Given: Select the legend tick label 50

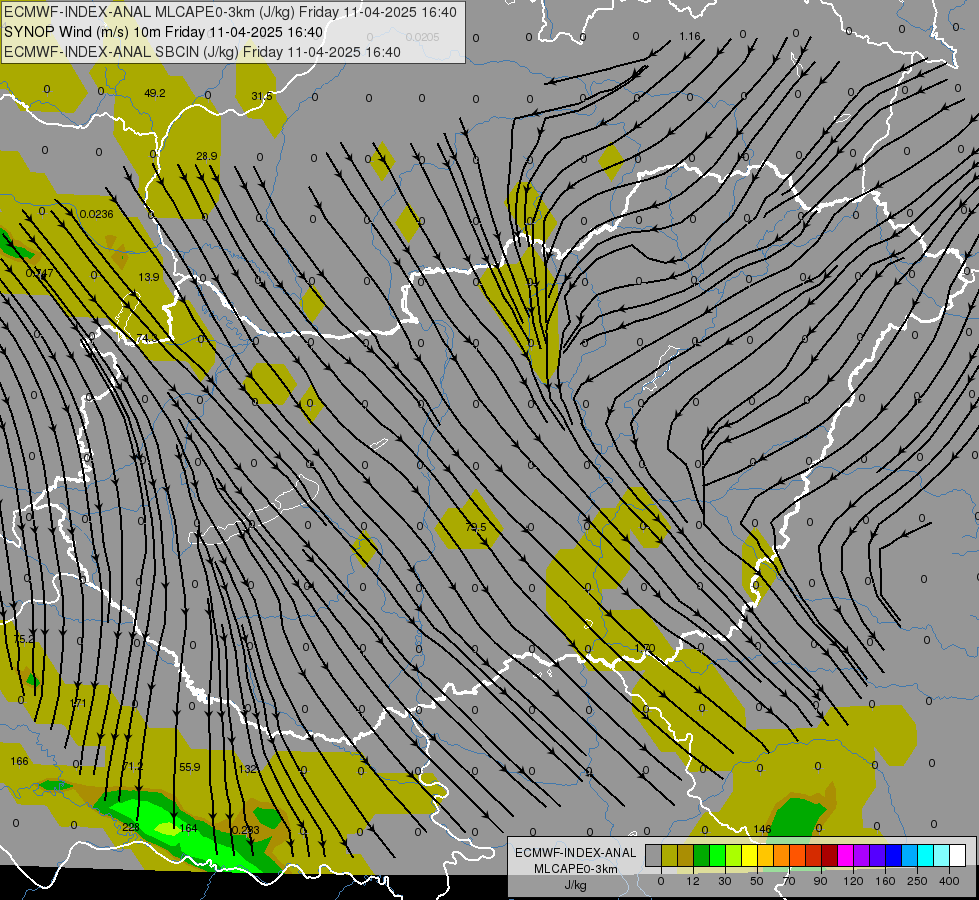Looking at the screenshot, I should 757,881.
